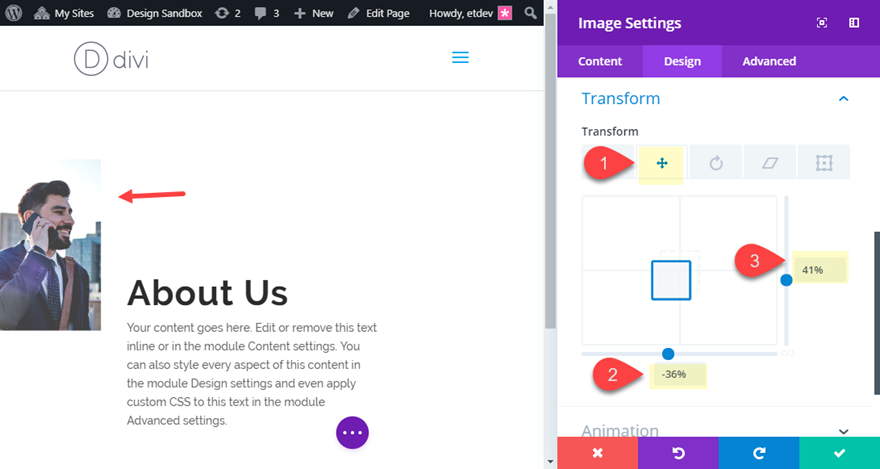Click the WordPress logo in admin bar
The width and height of the screenshot is (880, 469).
click(13, 13)
